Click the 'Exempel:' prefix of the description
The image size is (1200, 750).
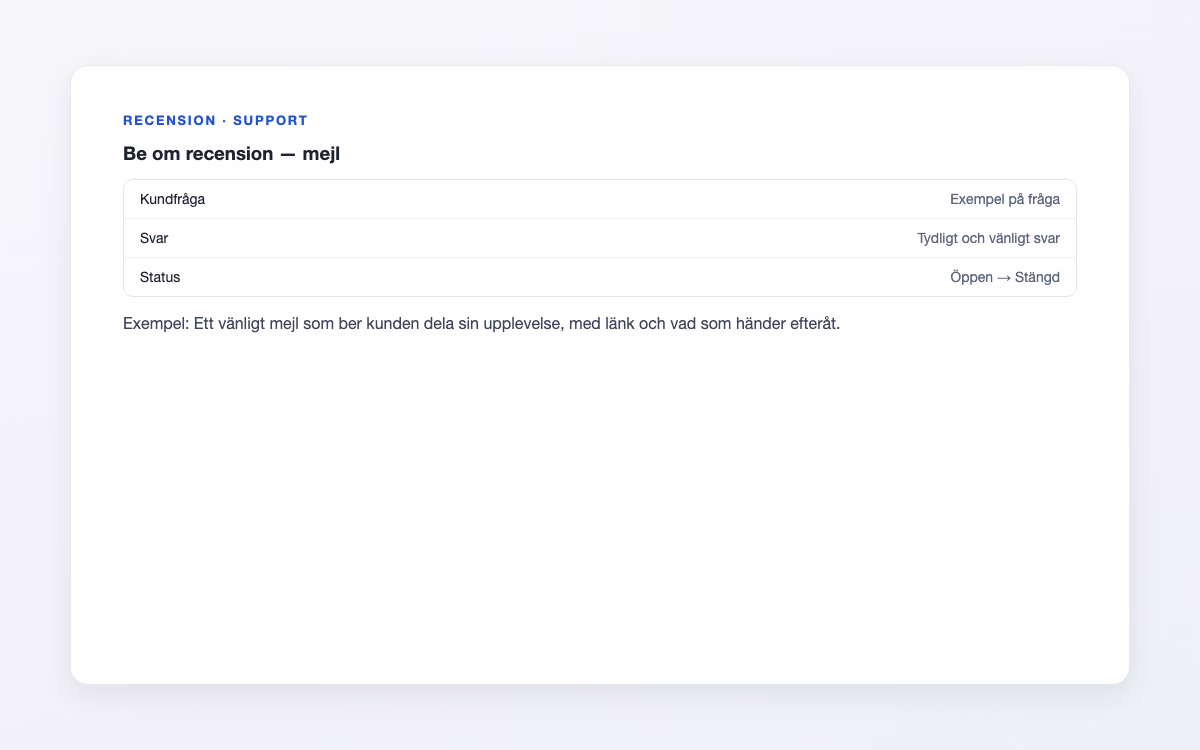pos(156,325)
